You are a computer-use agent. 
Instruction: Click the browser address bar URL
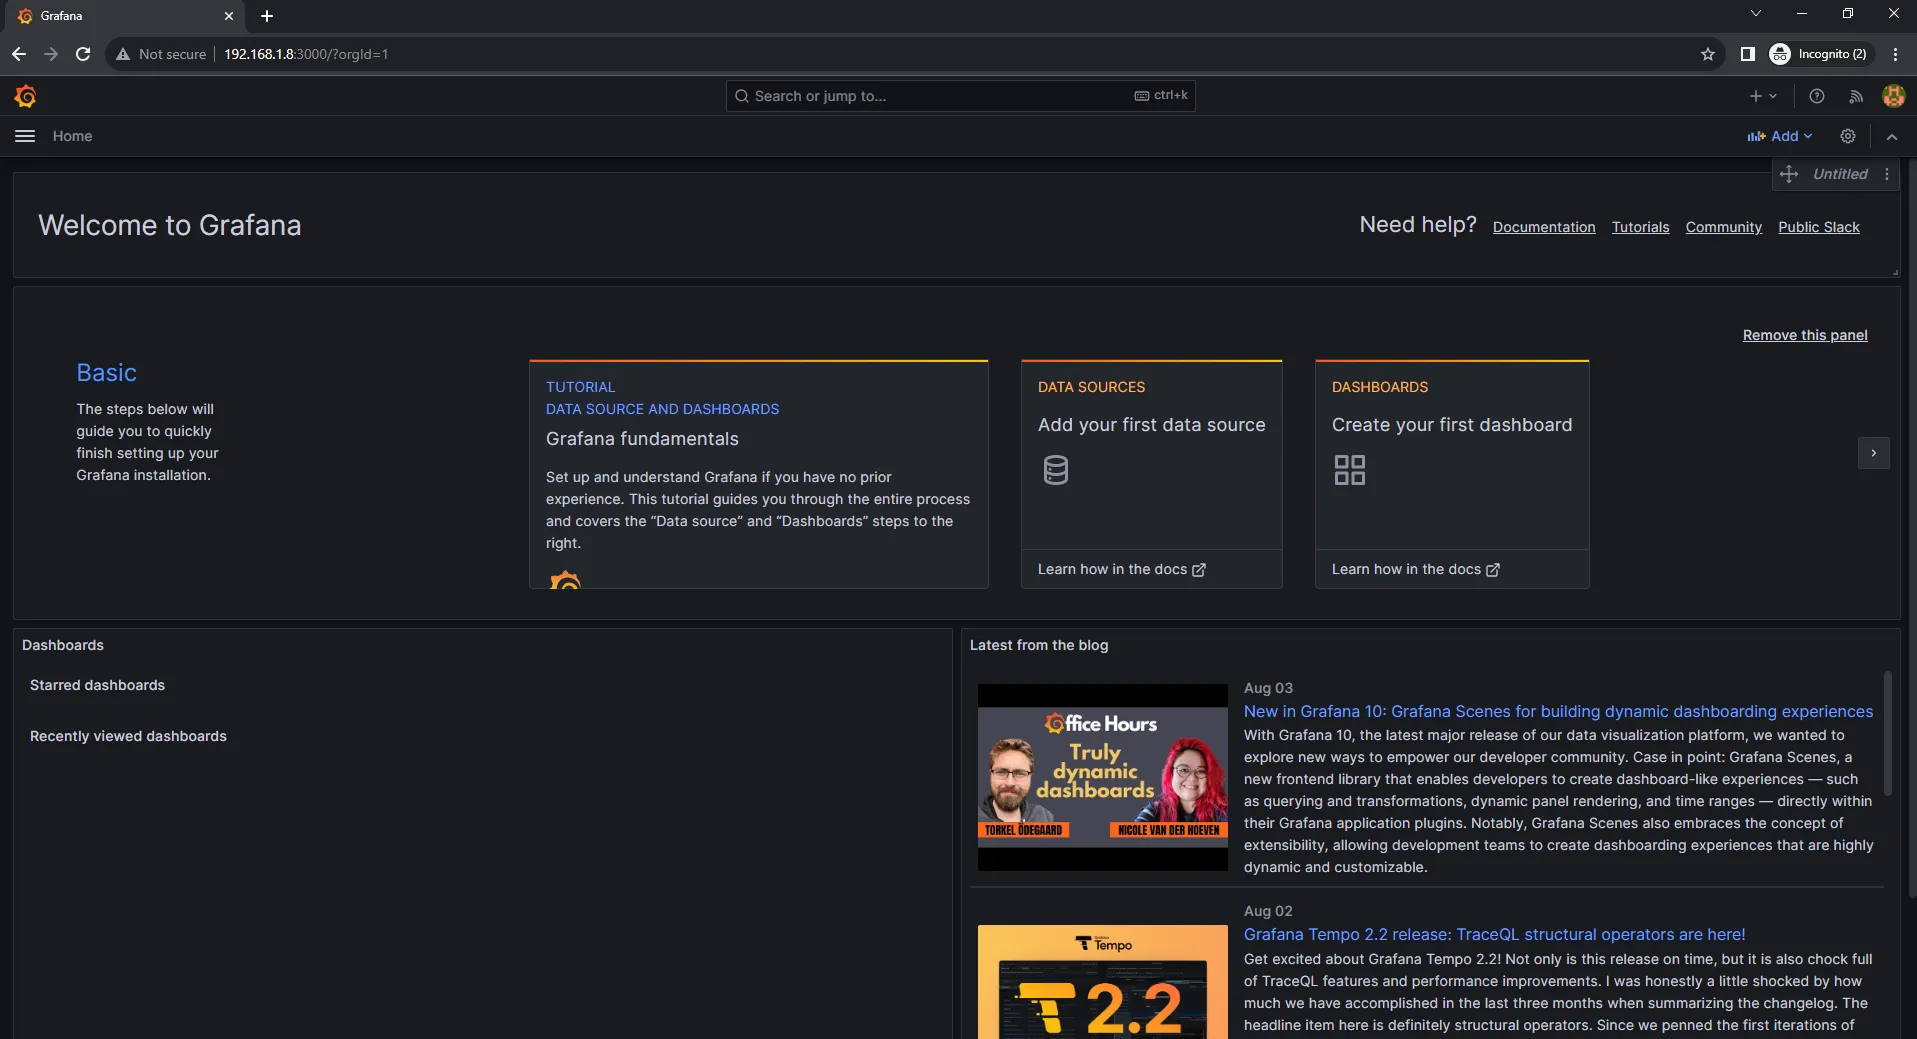(306, 54)
